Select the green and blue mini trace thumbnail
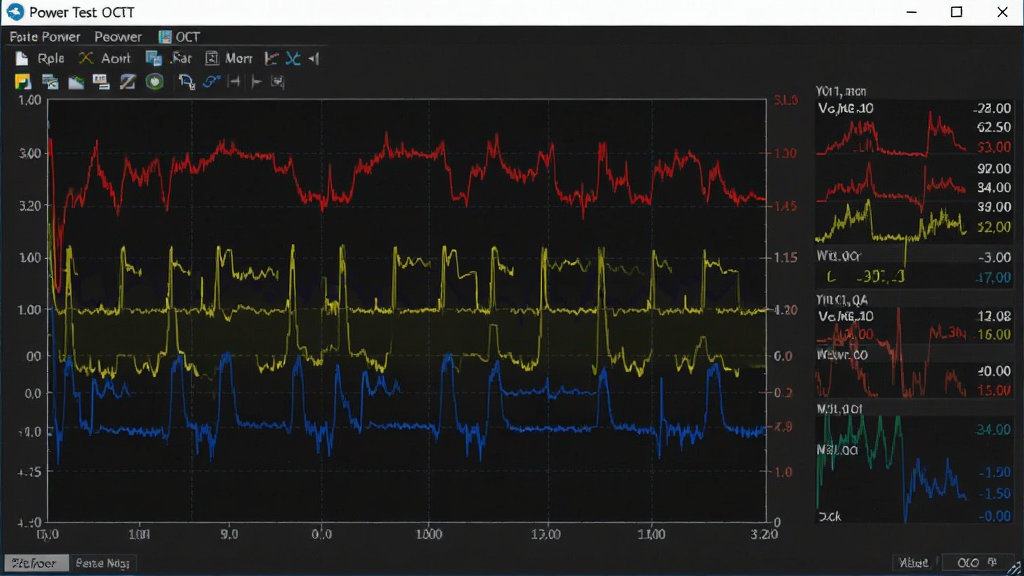Screen dimensions: 1024x576 click(x=891, y=467)
